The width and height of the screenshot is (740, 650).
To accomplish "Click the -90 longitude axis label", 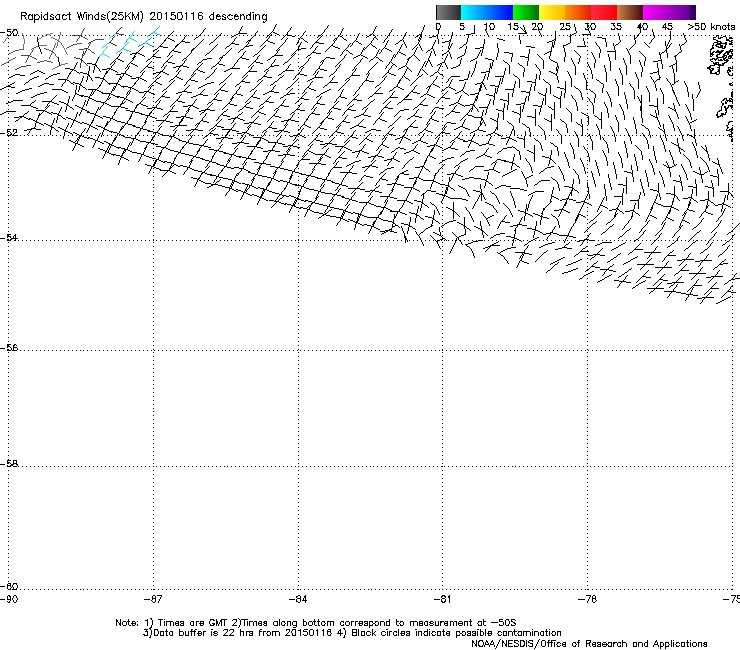I will pos(9,599).
